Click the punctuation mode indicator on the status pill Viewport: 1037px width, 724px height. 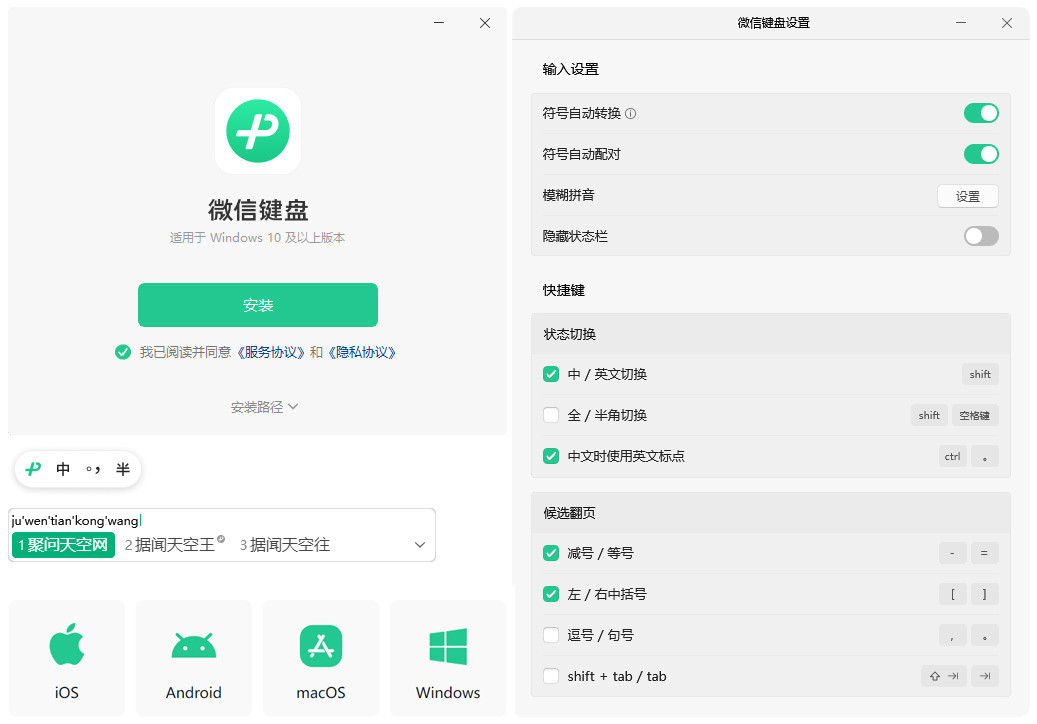95,468
